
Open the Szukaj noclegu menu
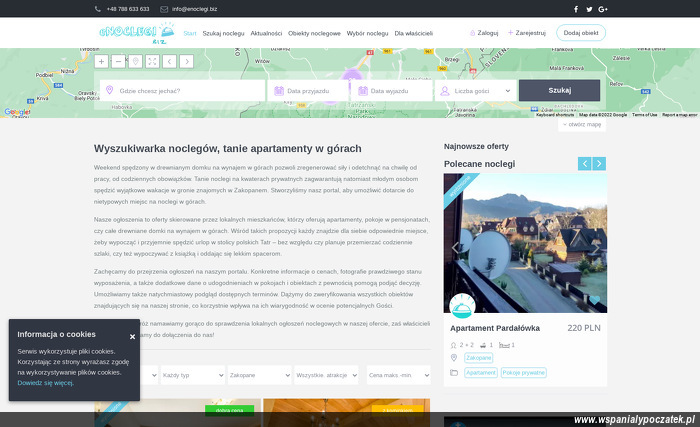tap(223, 33)
